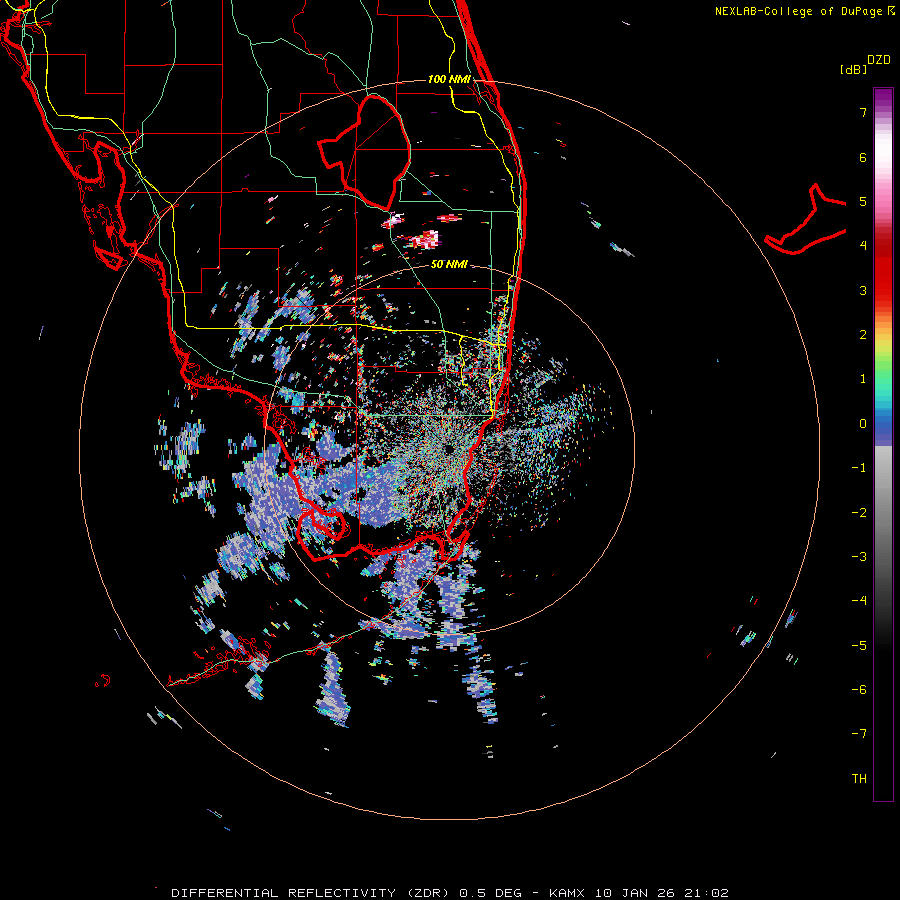Click the 6 dB label on color scale

[863, 157]
